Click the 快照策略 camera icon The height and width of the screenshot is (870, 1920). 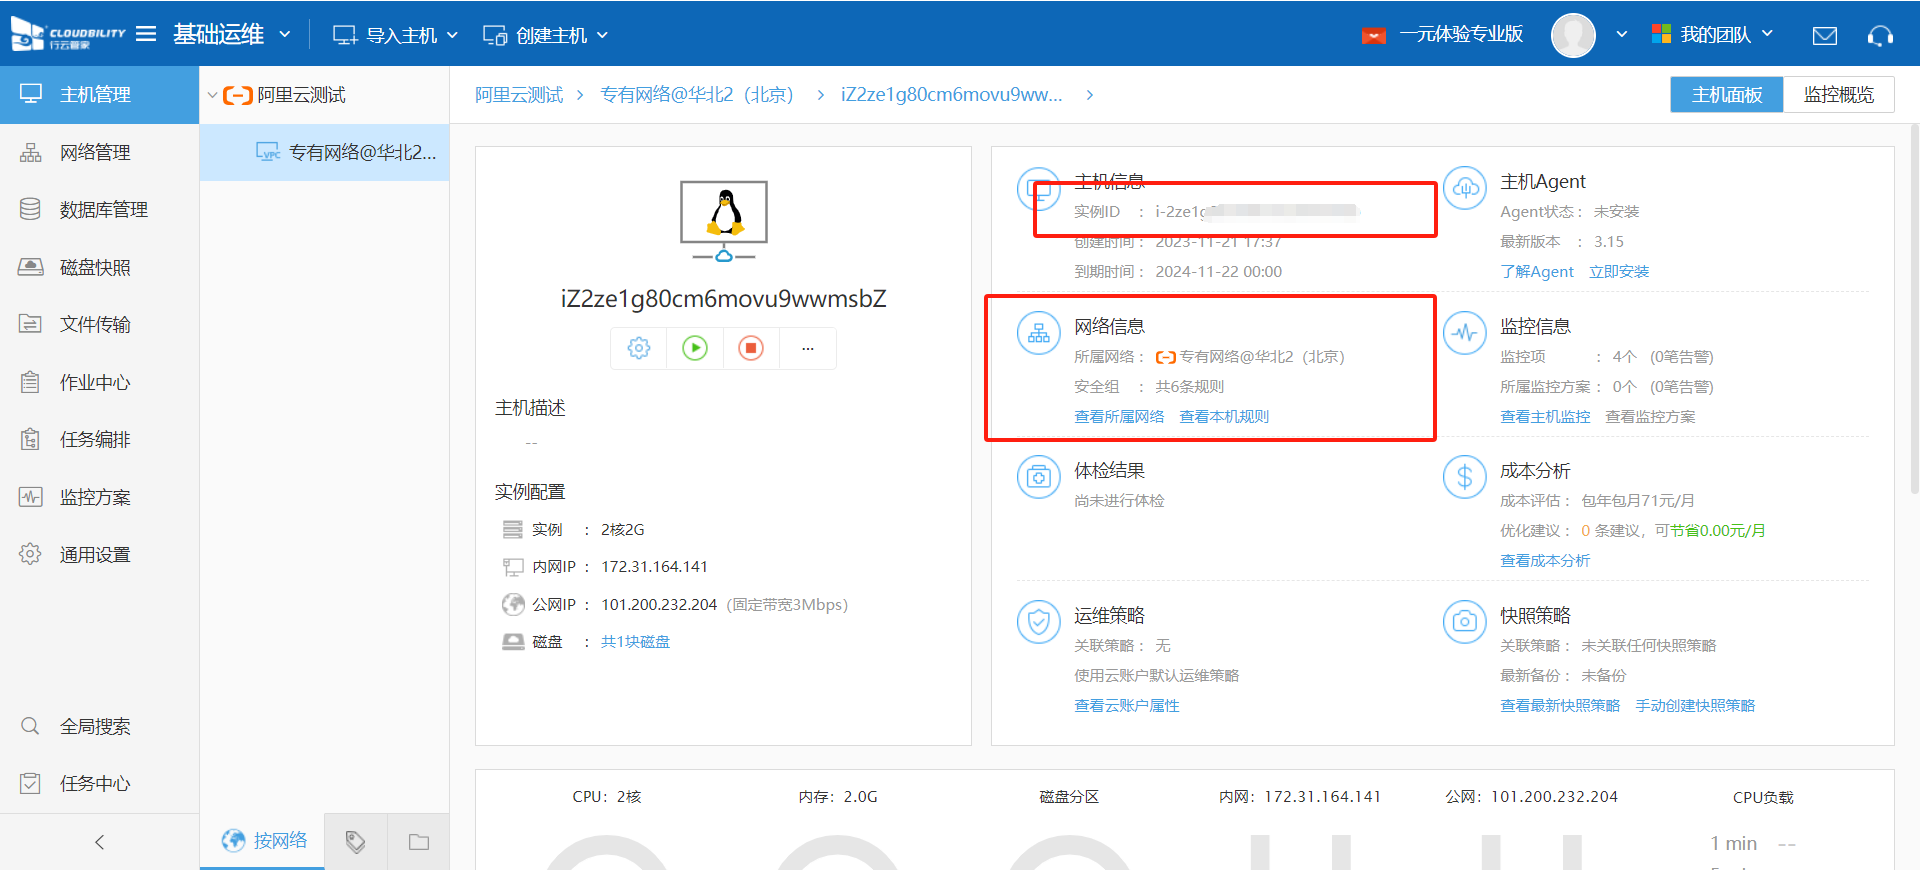(x=1465, y=622)
